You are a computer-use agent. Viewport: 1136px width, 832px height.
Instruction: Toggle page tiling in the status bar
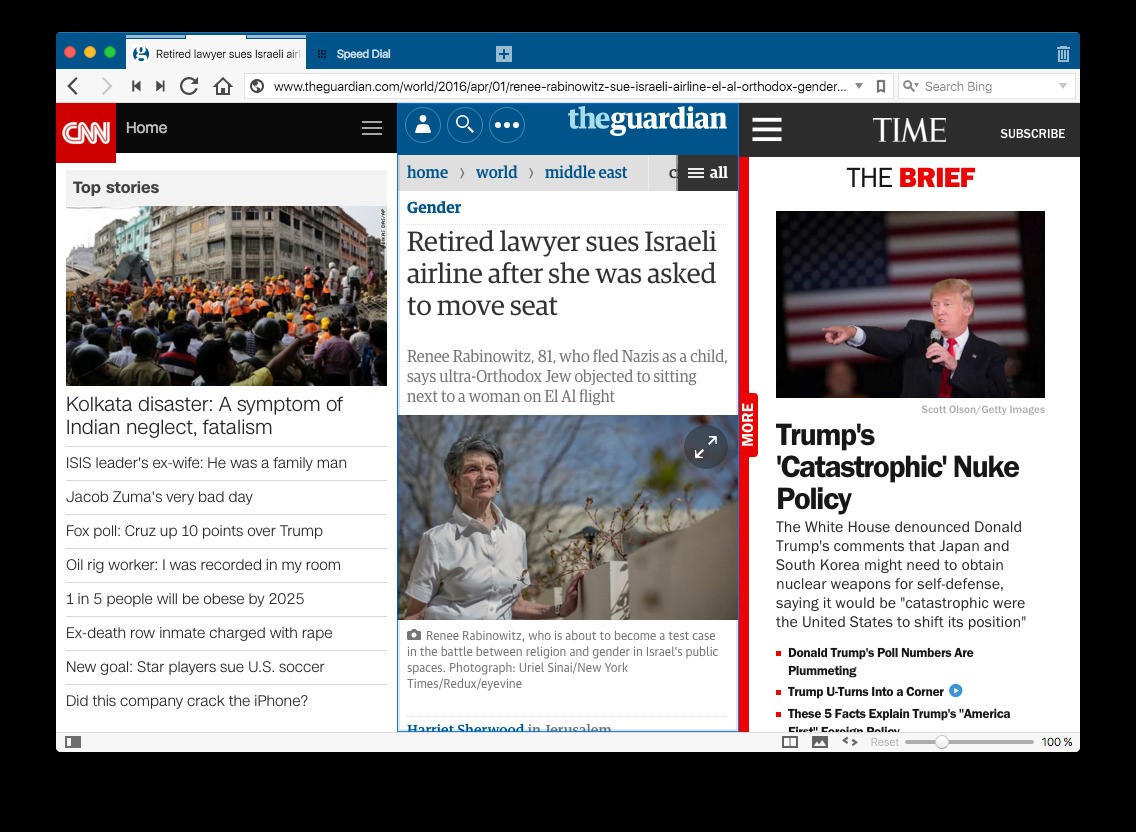789,741
